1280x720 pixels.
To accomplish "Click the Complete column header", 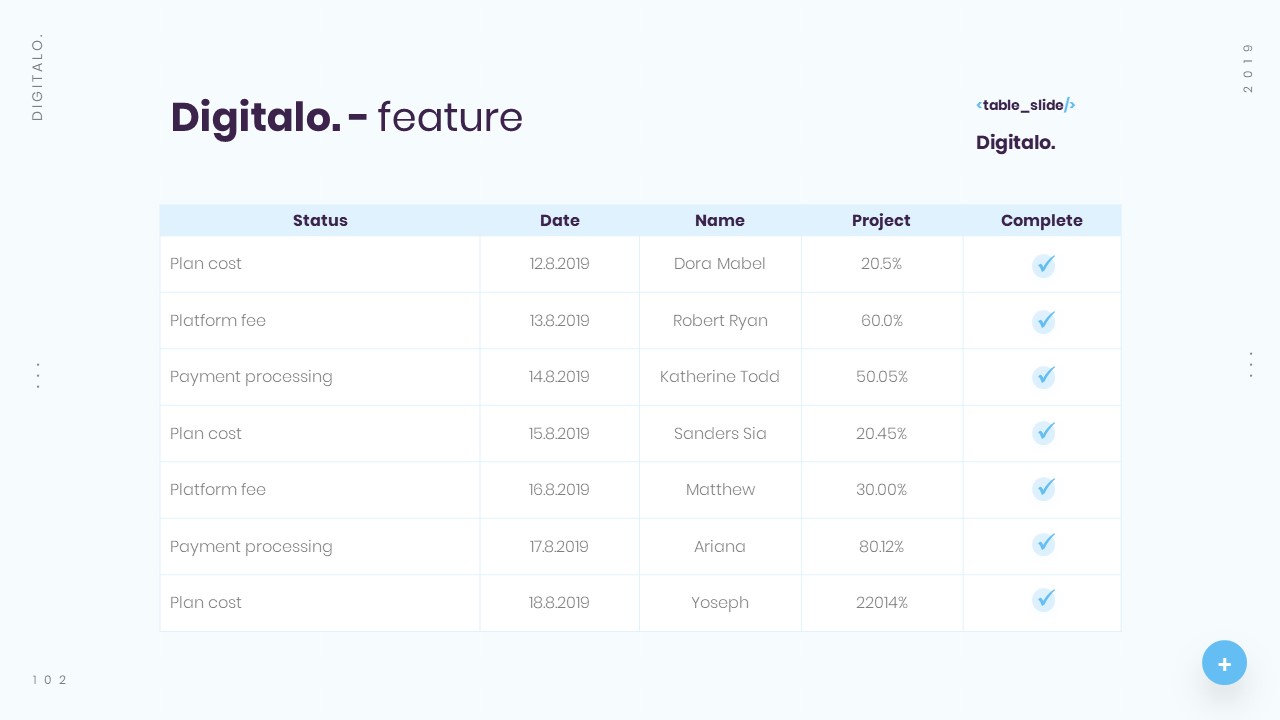I will click(1042, 221).
